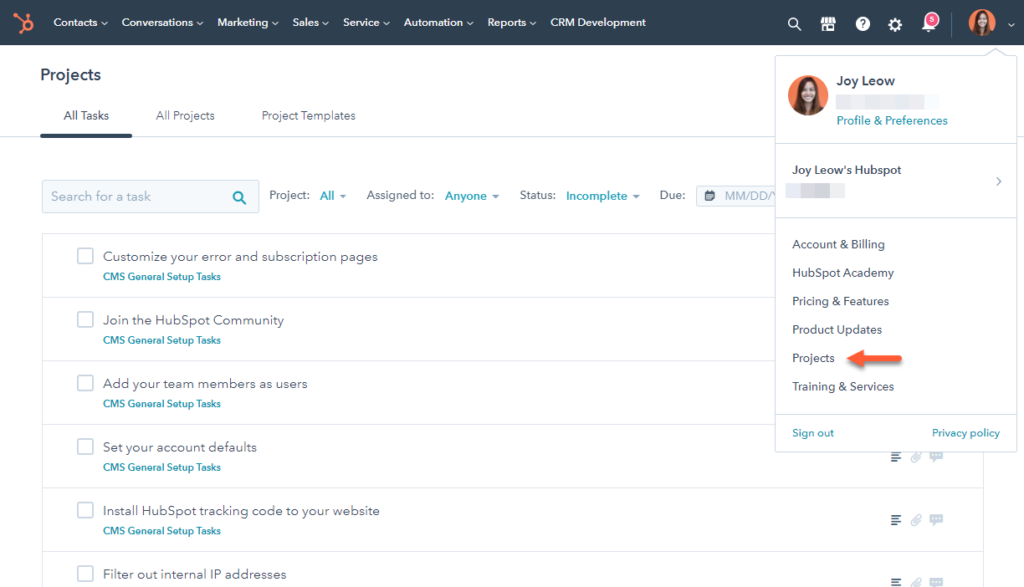Screen dimensions: 1024x587
Task: Check off Customize your error and subscription pages
Action: pyautogui.click(x=86, y=256)
